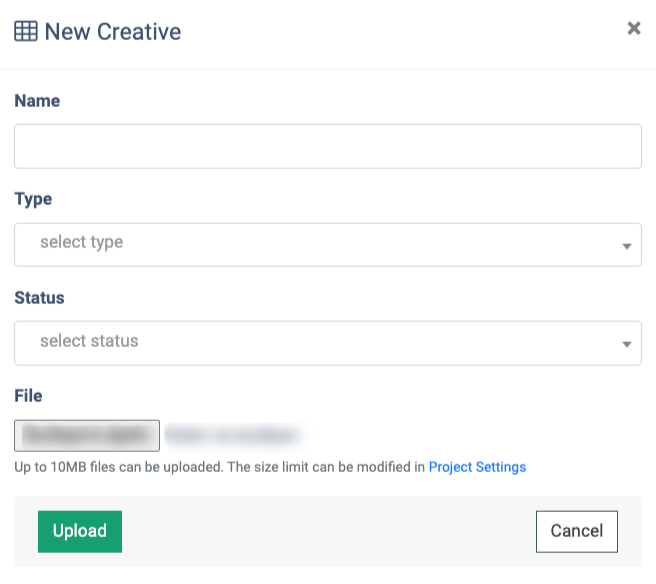Focus the Name text input field

pyautogui.click(x=327, y=146)
